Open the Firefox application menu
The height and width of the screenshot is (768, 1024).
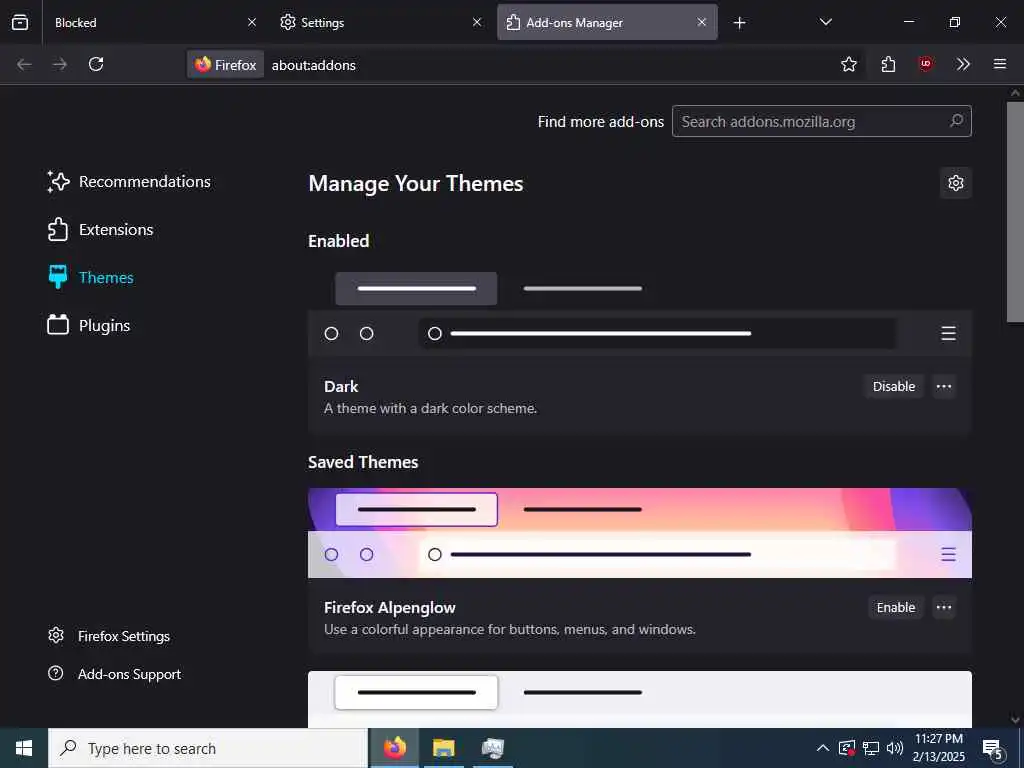click(x=1000, y=64)
